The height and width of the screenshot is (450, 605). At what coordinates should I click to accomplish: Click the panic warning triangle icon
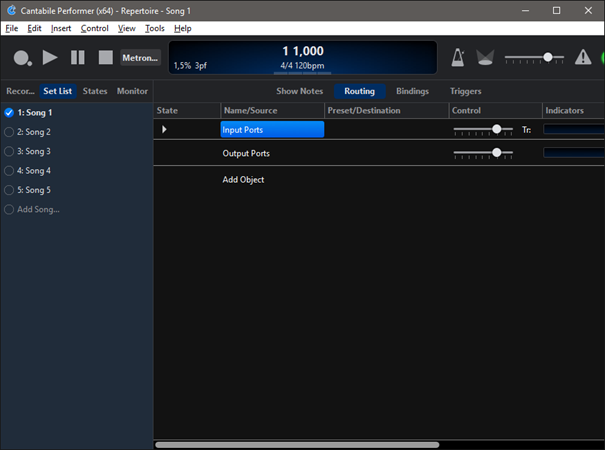click(x=583, y=58)
